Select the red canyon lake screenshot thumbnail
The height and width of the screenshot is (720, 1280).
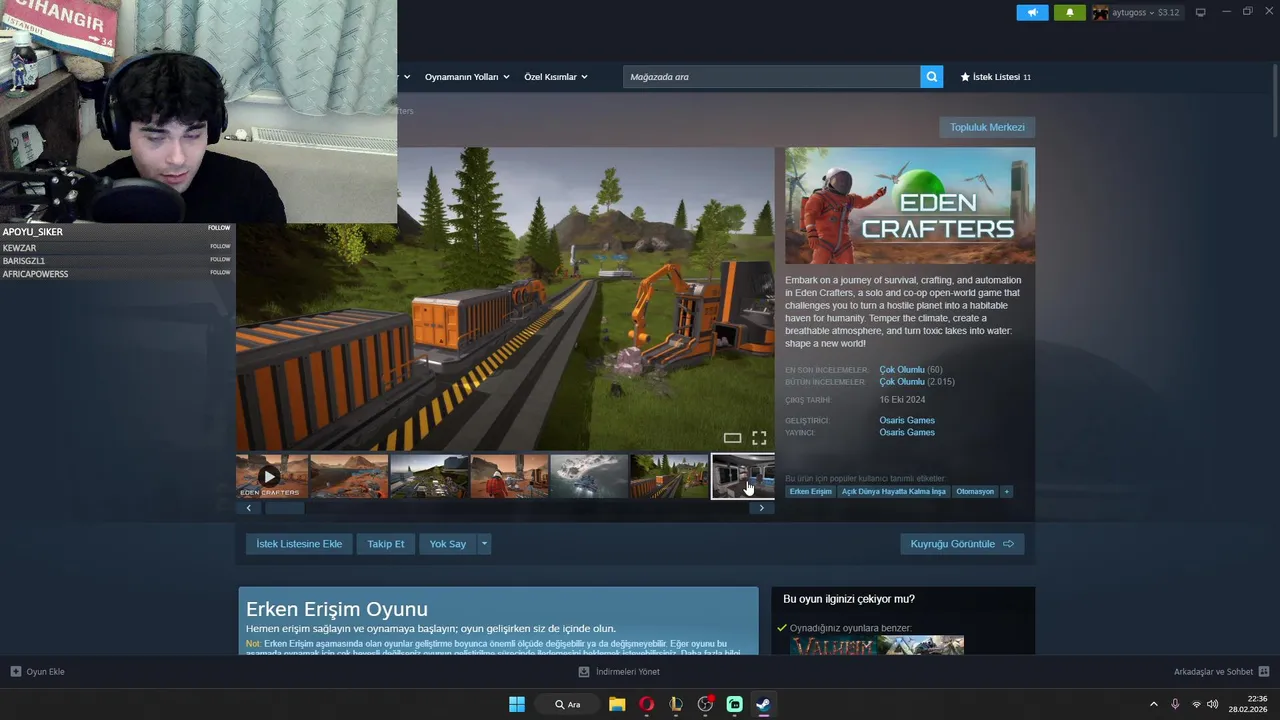click(349, 476)
